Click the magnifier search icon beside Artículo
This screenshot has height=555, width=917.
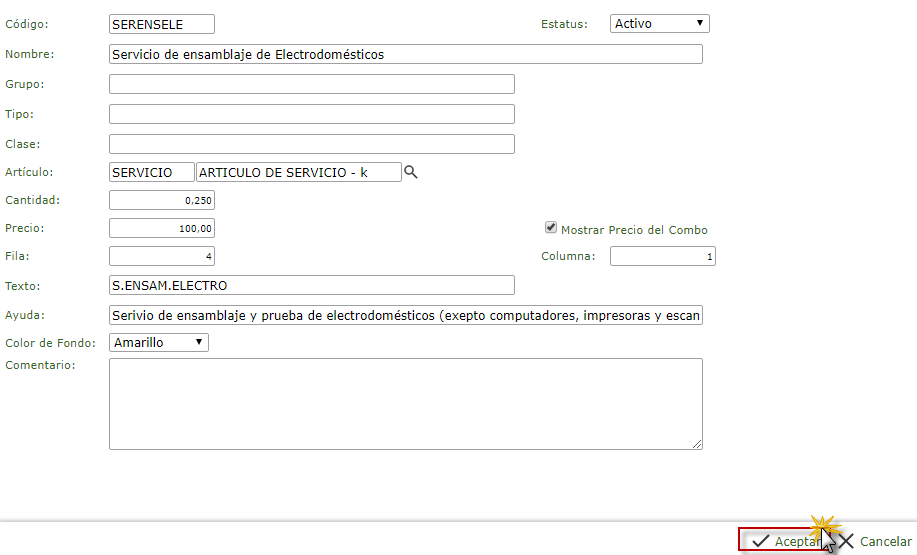pyautogui.click(x=410, y=172)
